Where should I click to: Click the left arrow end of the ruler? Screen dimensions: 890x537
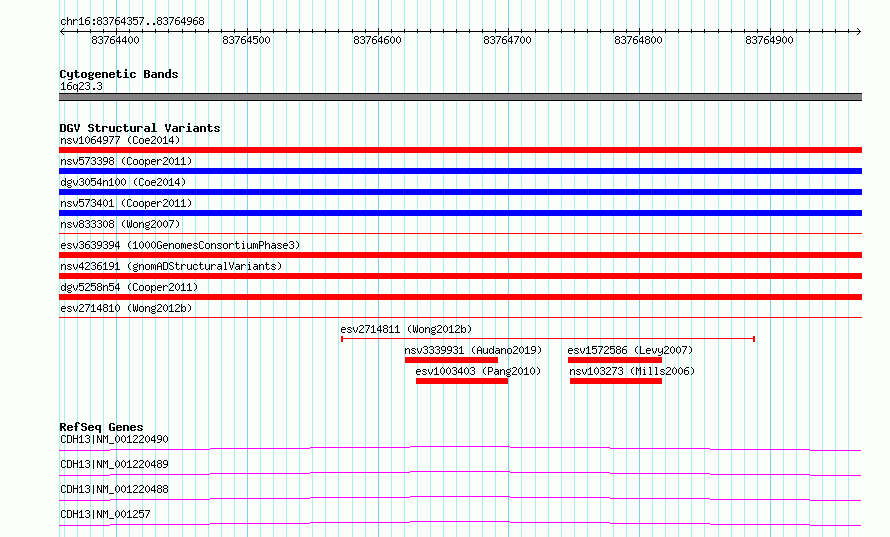(x=62, y=31)
